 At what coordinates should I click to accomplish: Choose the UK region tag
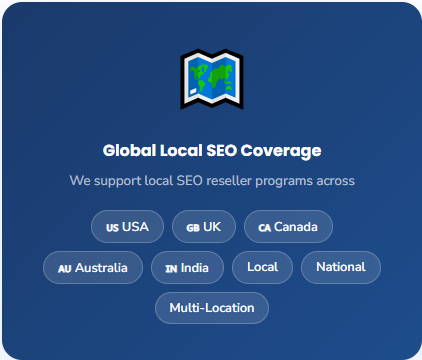point(204,227)
